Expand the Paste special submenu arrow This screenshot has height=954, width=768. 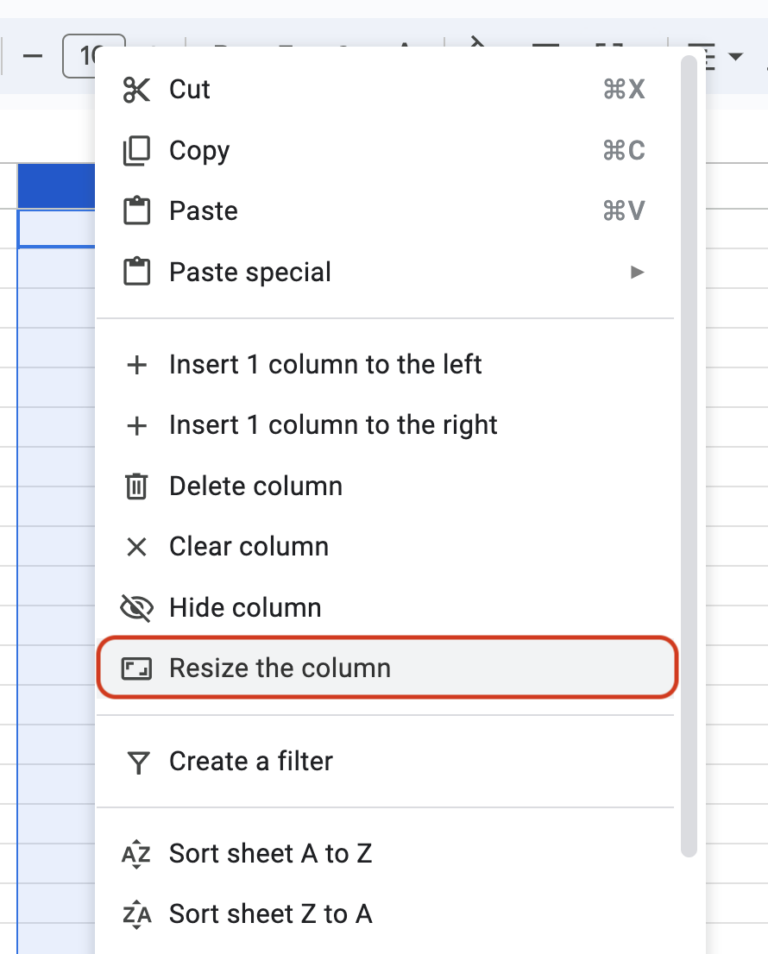637,272
